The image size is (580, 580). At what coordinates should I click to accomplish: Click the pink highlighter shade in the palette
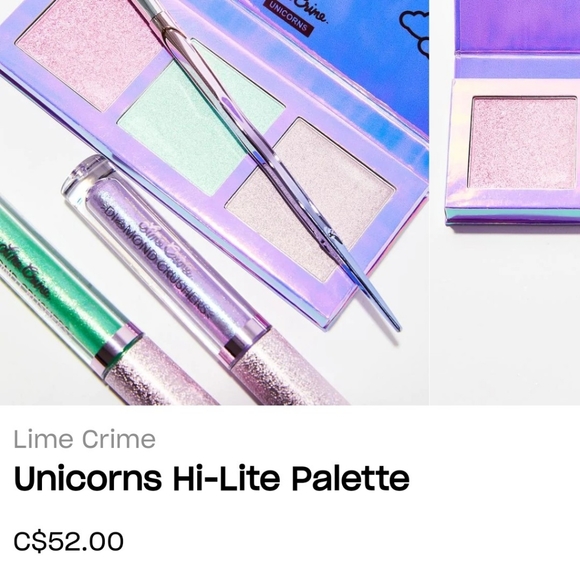pyautogui.click(x=89, y=52)
